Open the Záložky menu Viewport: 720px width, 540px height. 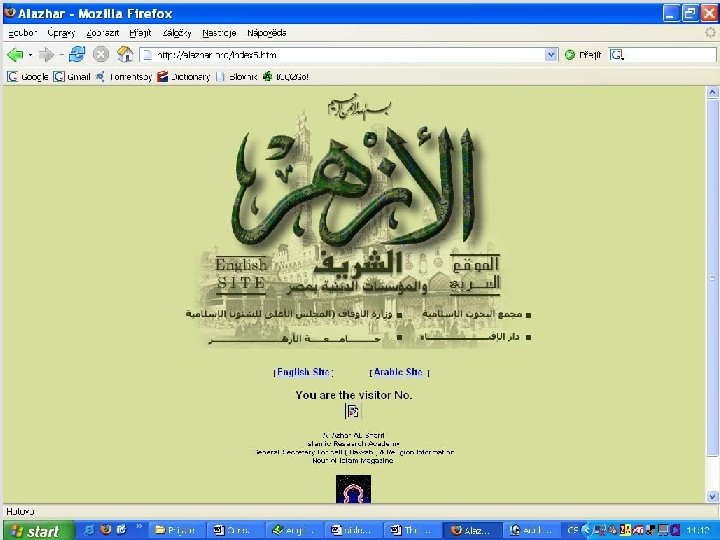[177, 33]
